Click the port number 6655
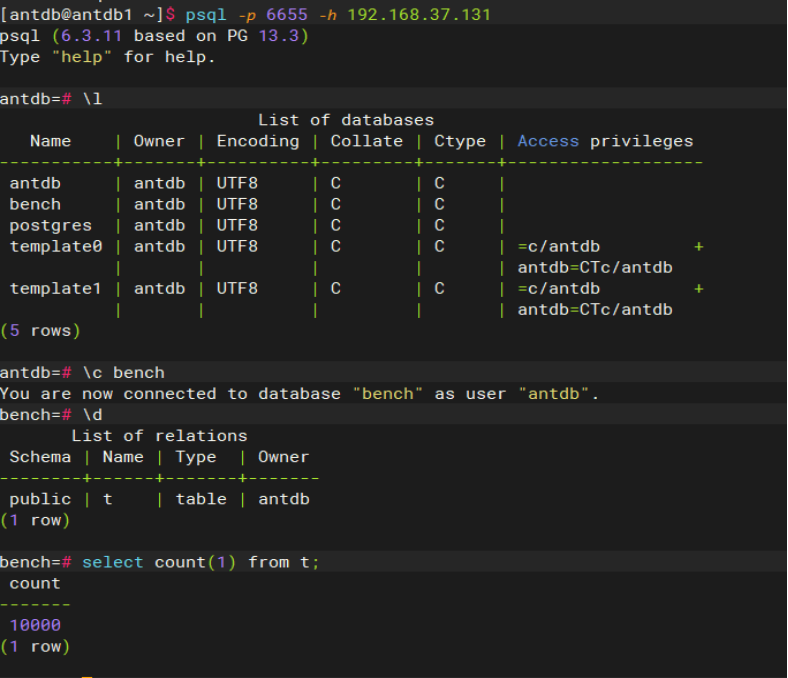788x678 pixels. [286, 15]
